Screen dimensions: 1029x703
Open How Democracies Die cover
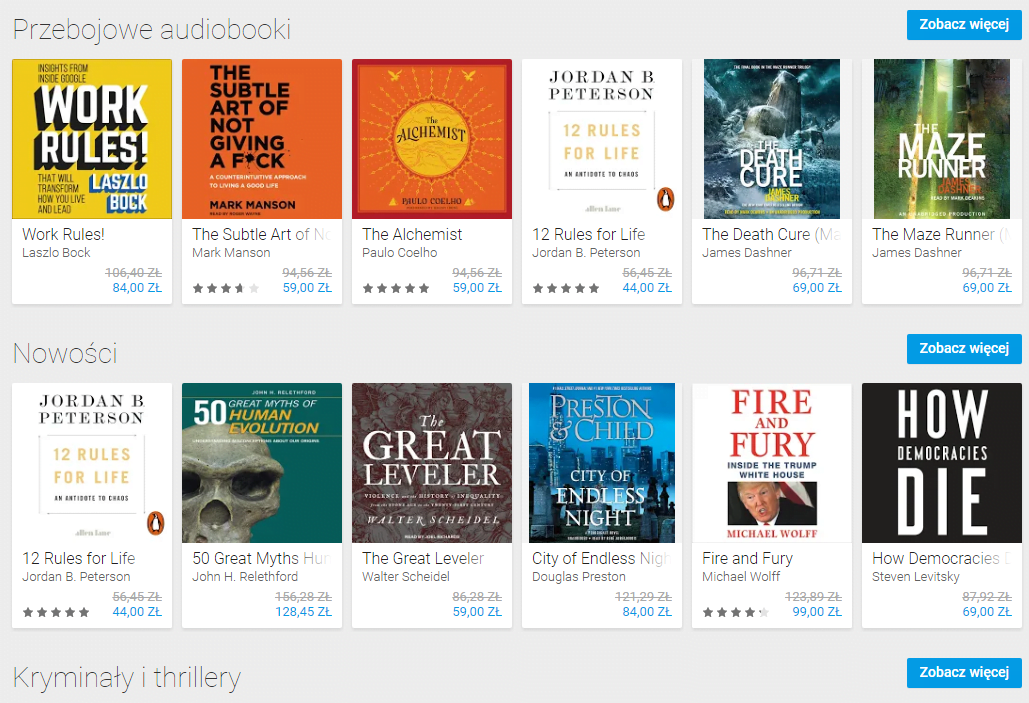(942, 463)
